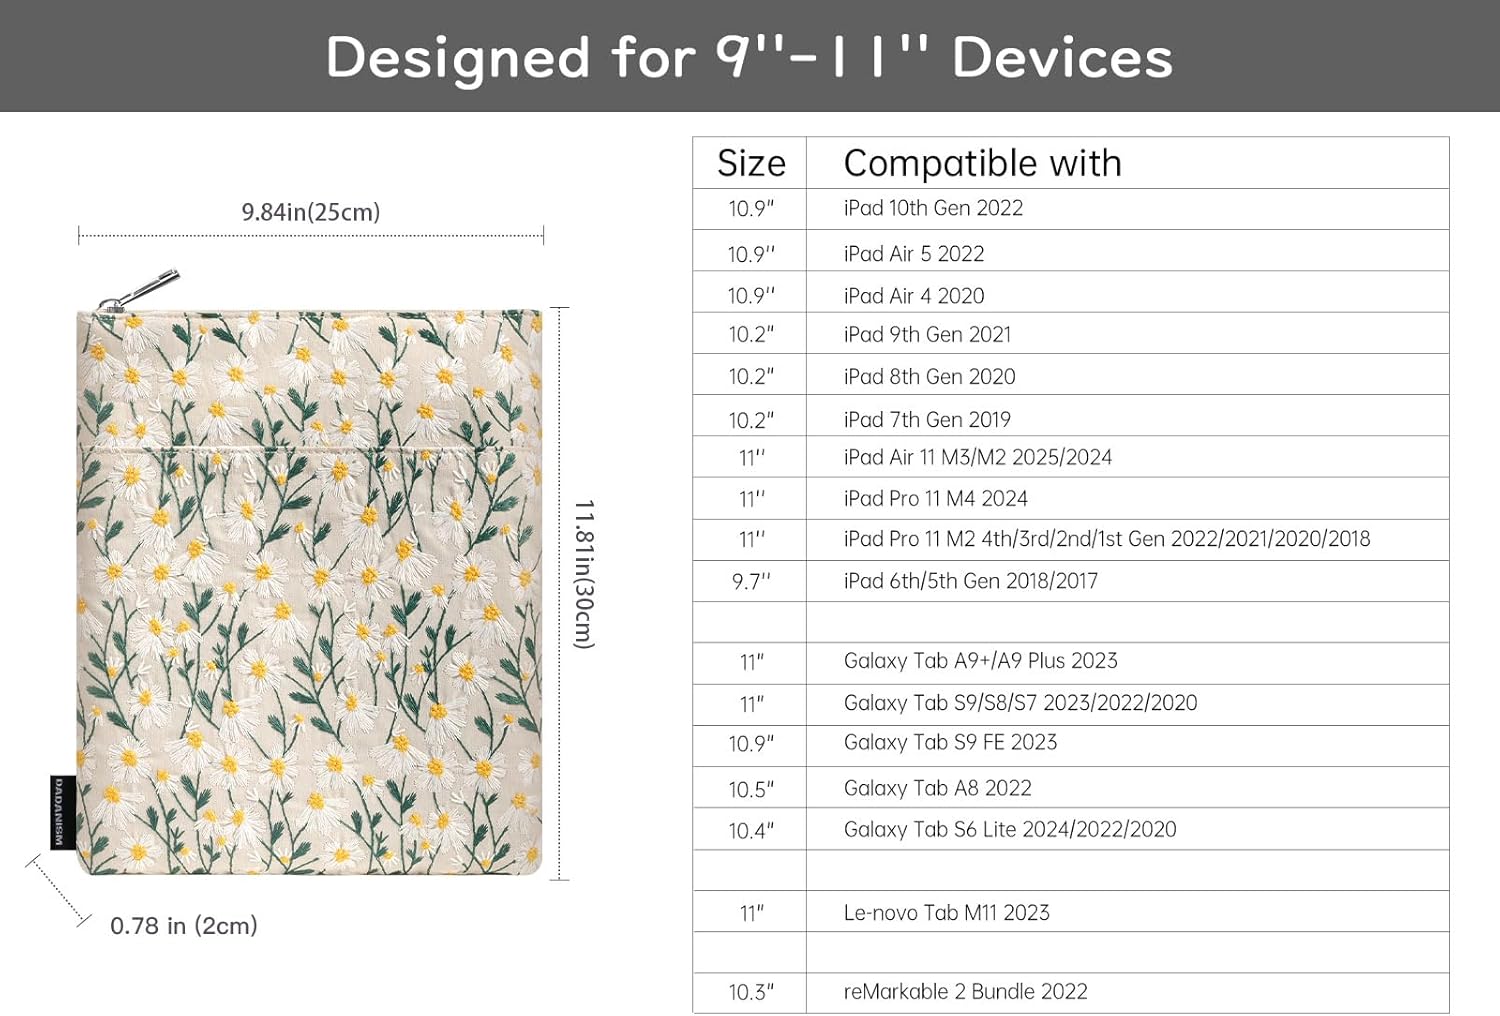Select the "iPad 7th Gen 2019" row text

point(927,419)
